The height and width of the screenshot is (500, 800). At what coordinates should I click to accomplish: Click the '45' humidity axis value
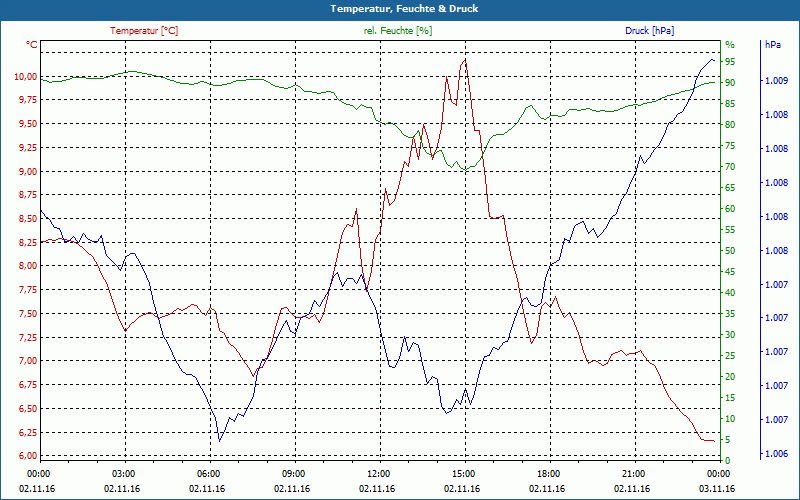730,271
